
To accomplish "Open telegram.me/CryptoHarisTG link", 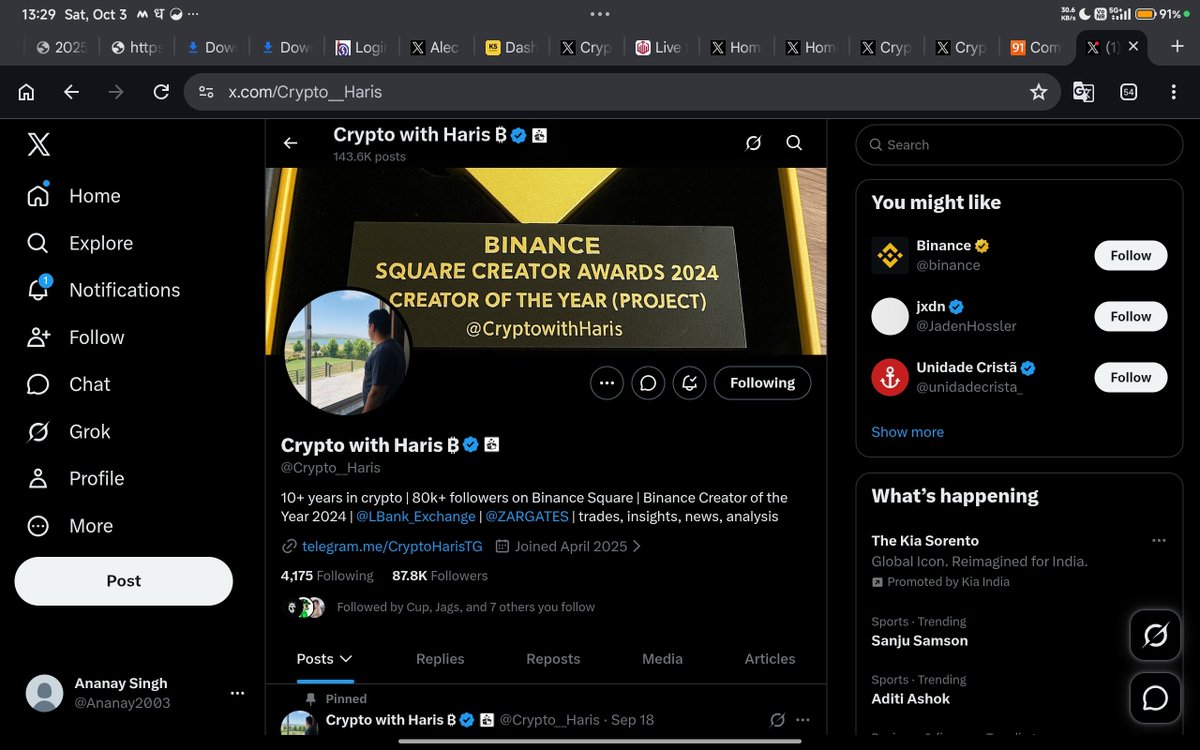I will pos(392,546).
